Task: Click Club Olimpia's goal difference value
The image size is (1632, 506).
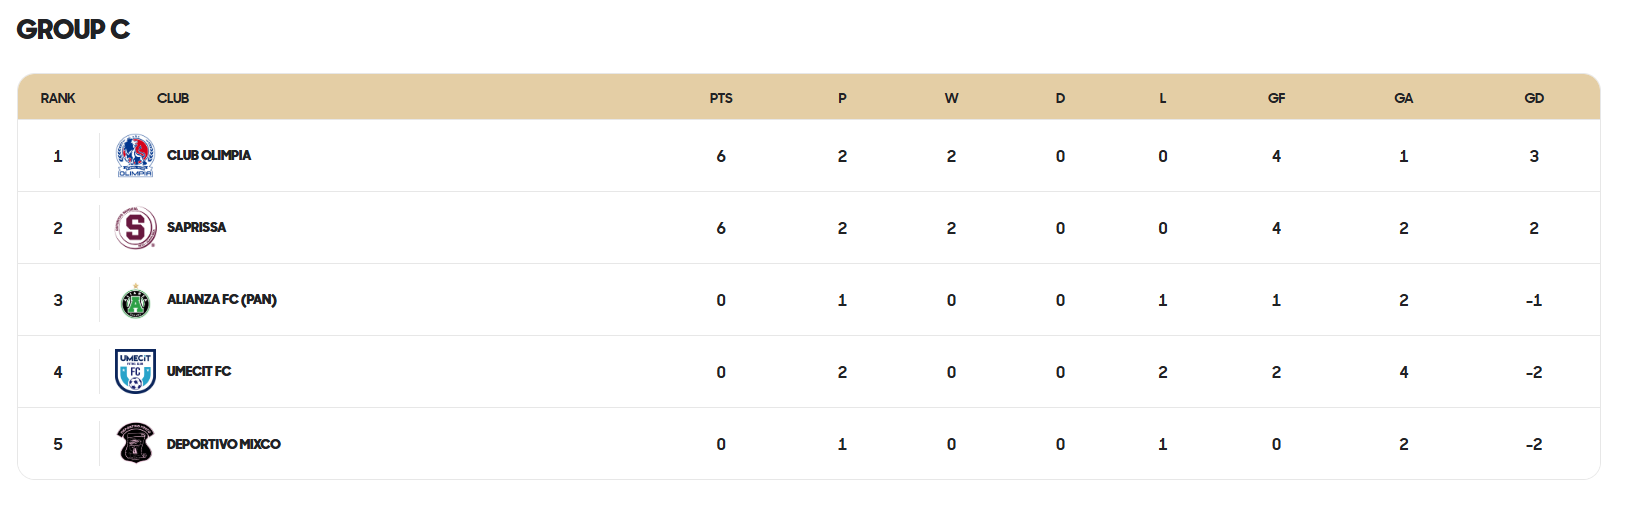Action: 1534,156
